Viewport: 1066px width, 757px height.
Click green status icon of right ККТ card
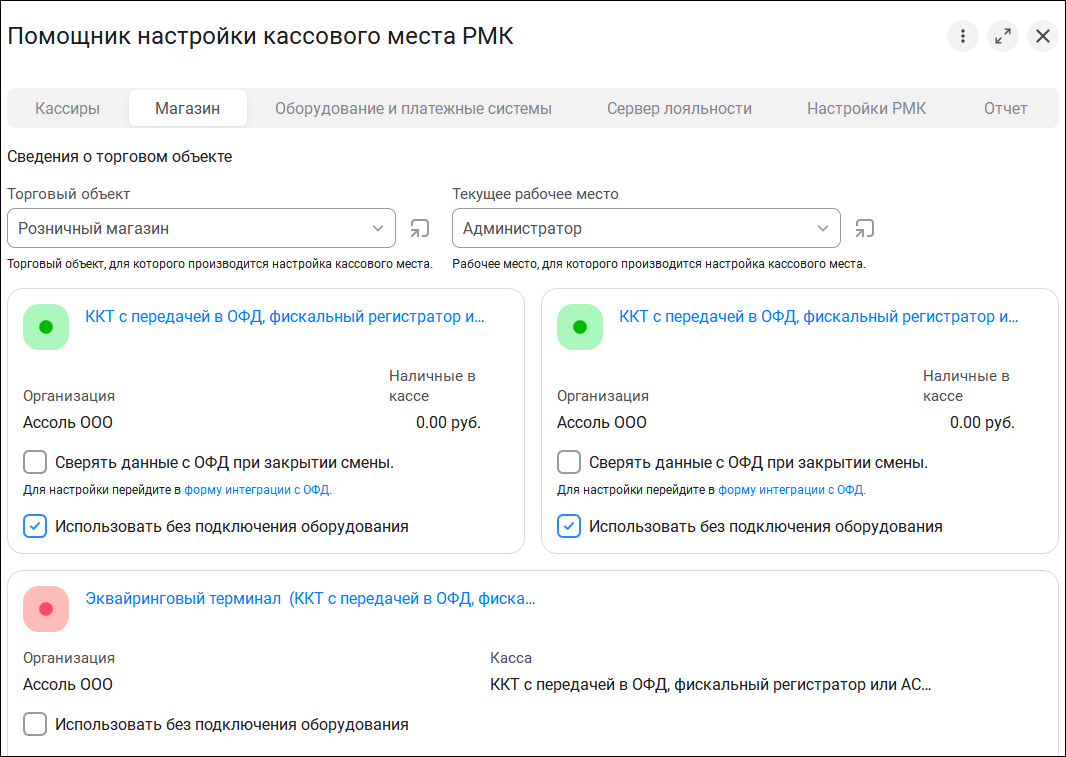(580, 327)
